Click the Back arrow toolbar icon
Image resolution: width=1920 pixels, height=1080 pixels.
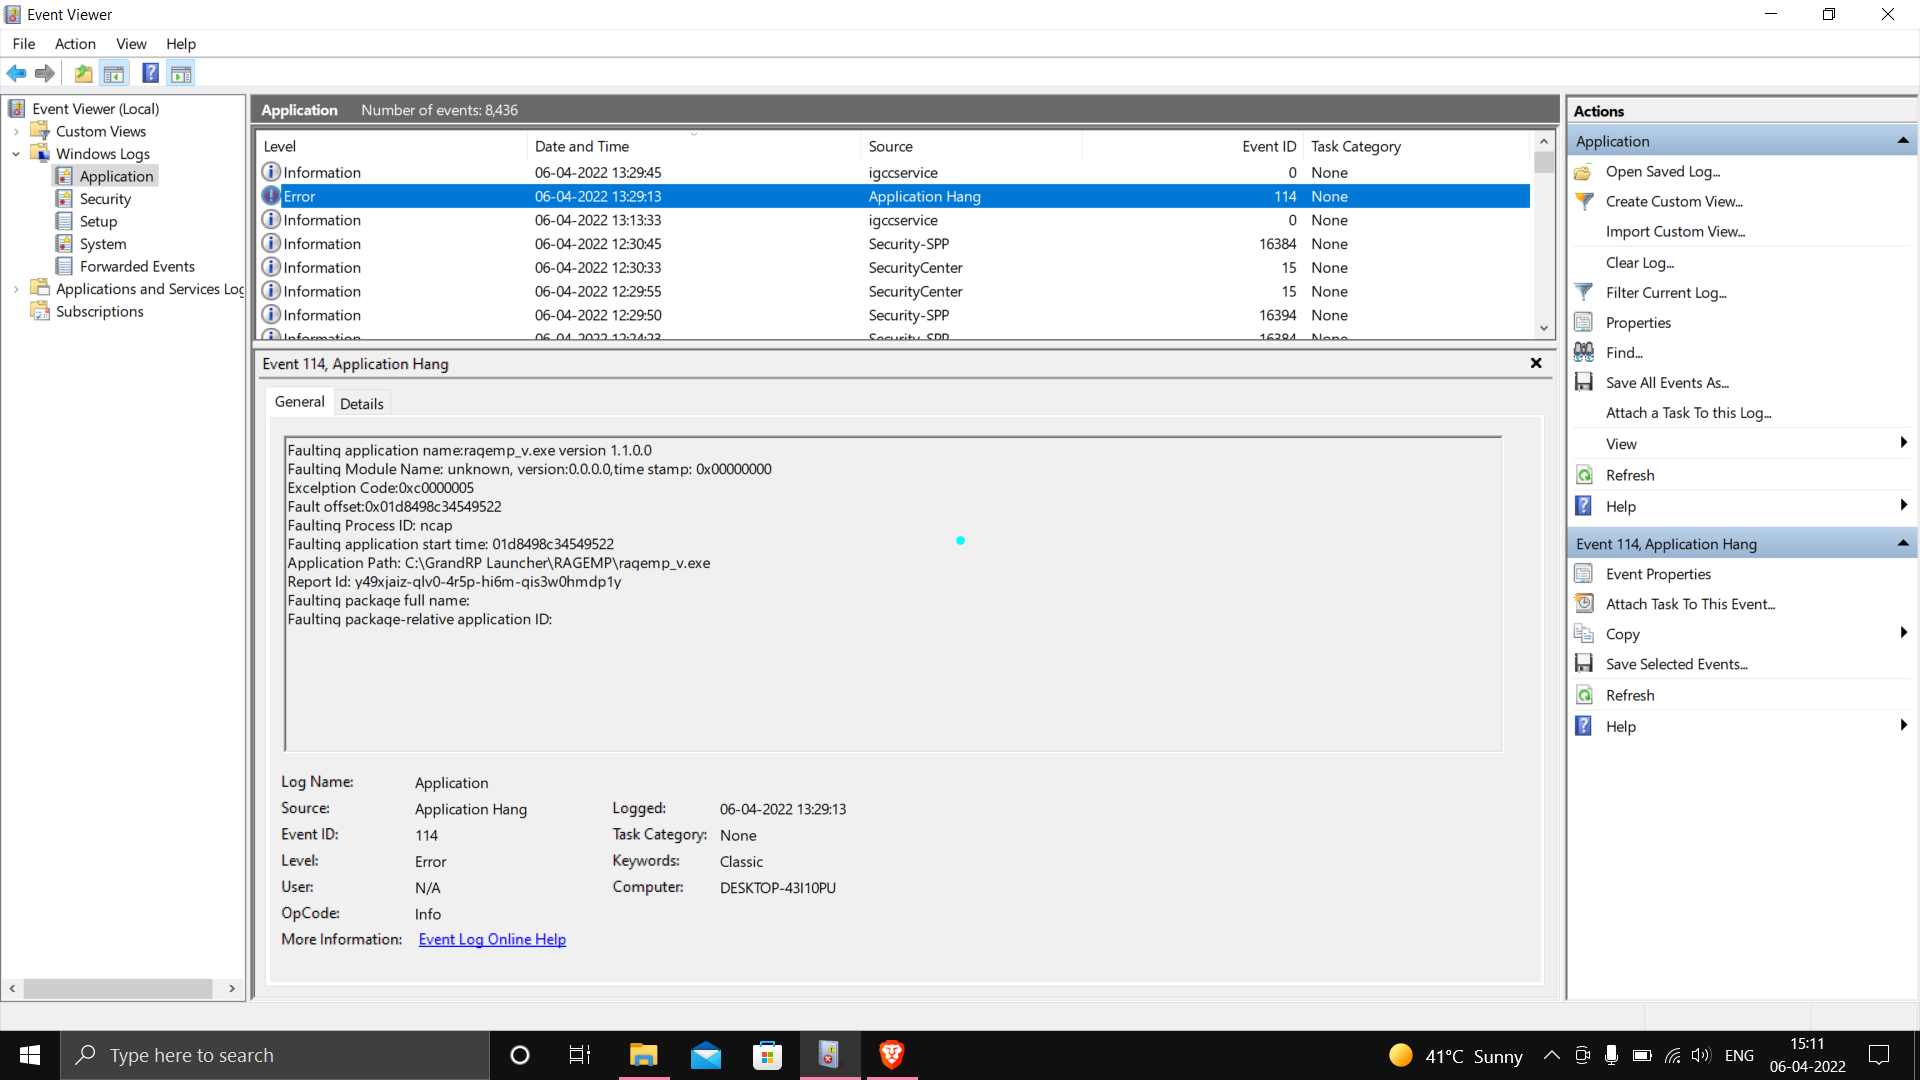click(16, 73)
